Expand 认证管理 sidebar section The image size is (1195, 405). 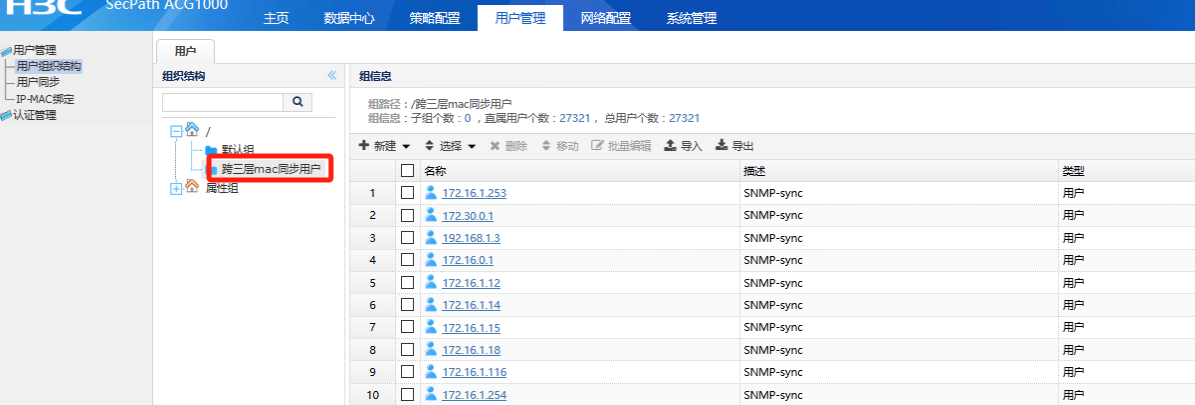coord(34,115)
